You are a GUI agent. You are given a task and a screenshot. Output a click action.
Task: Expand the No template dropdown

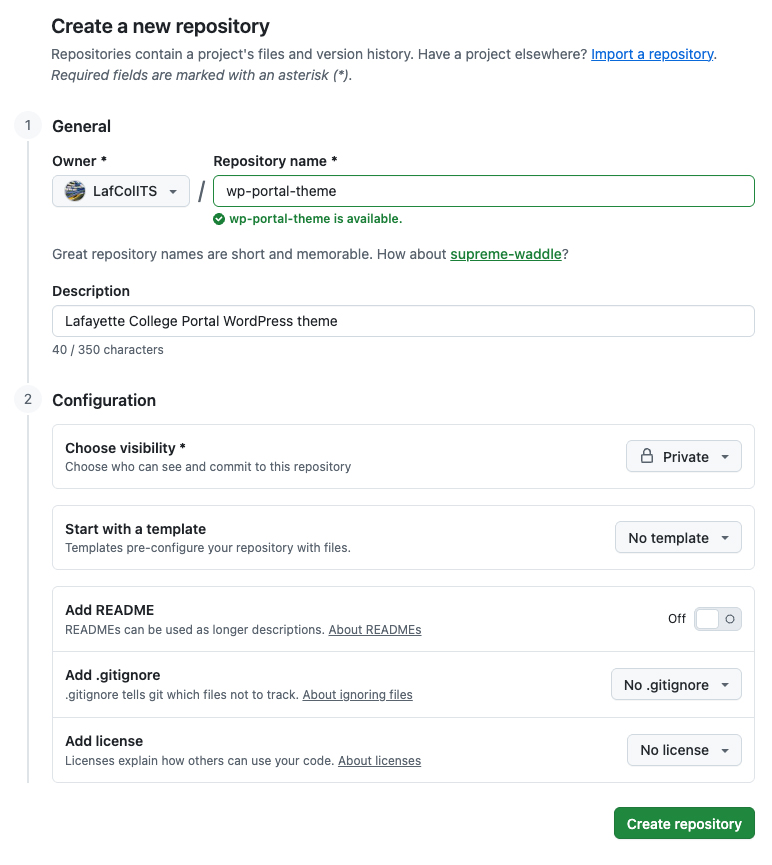pos(678,537)
